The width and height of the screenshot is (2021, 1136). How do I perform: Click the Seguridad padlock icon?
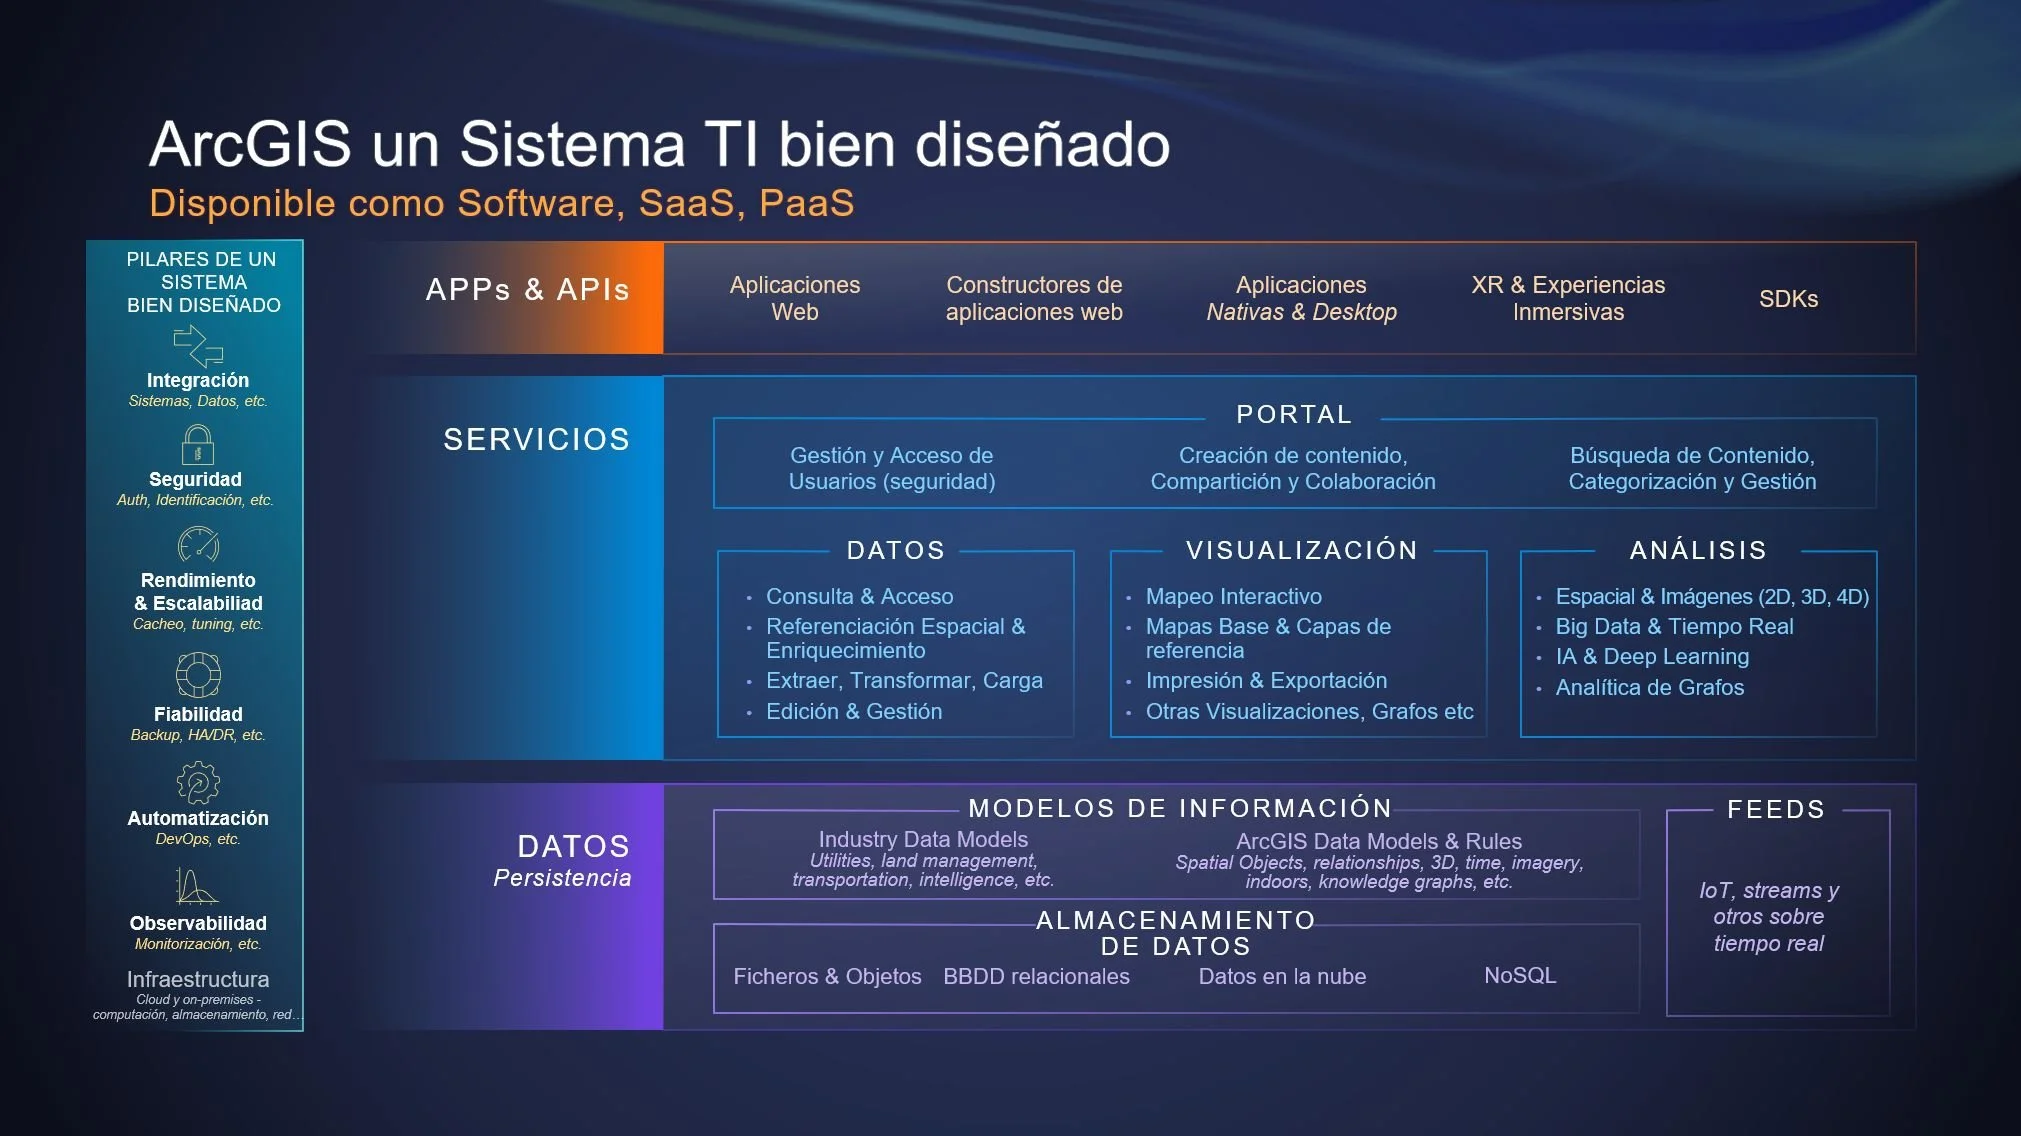(x=197, y=445)
